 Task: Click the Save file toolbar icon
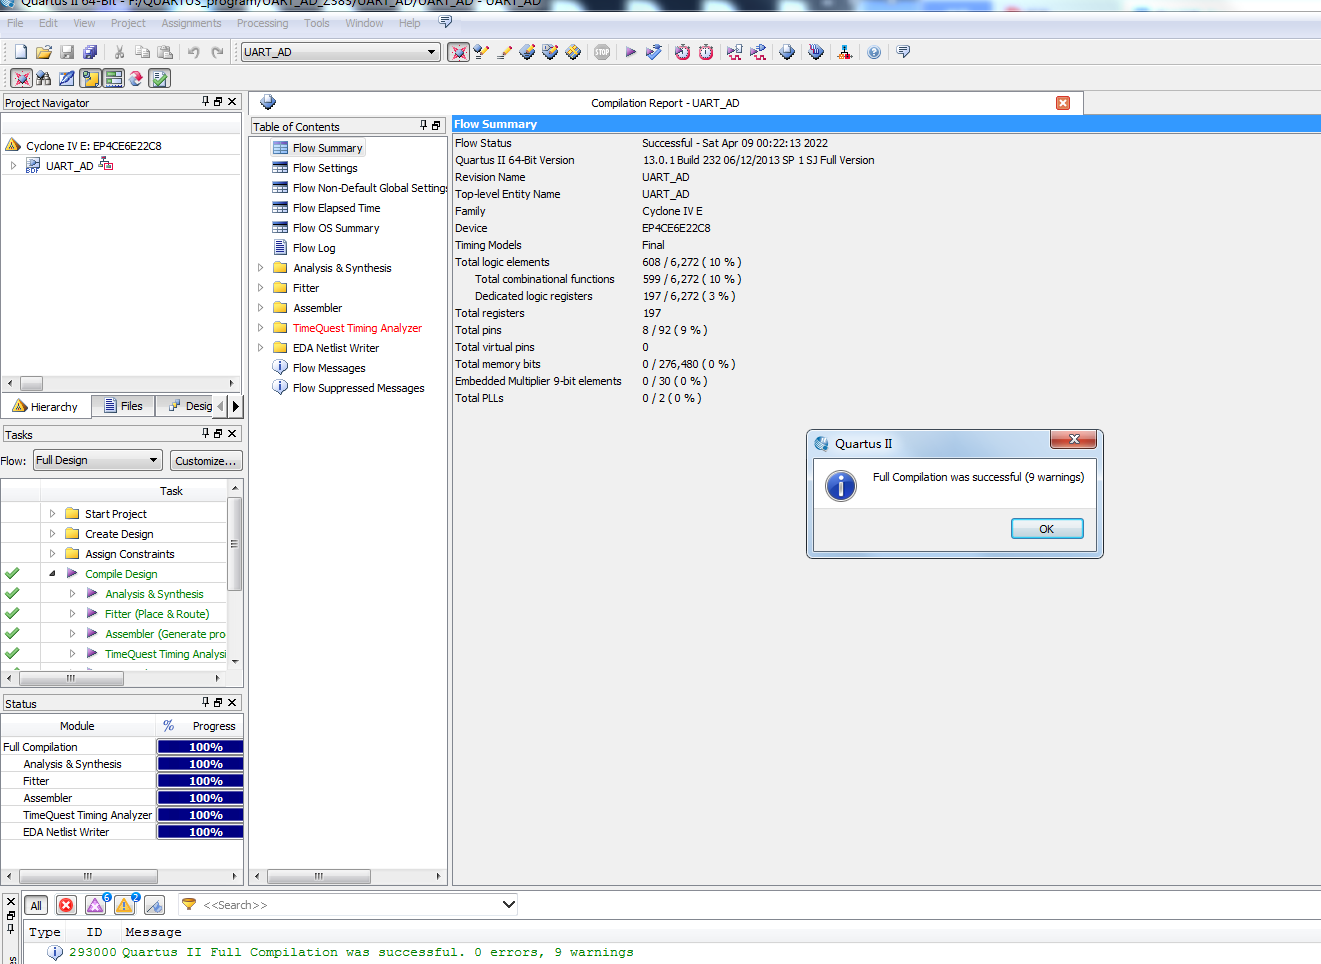[x=67, y=52]
